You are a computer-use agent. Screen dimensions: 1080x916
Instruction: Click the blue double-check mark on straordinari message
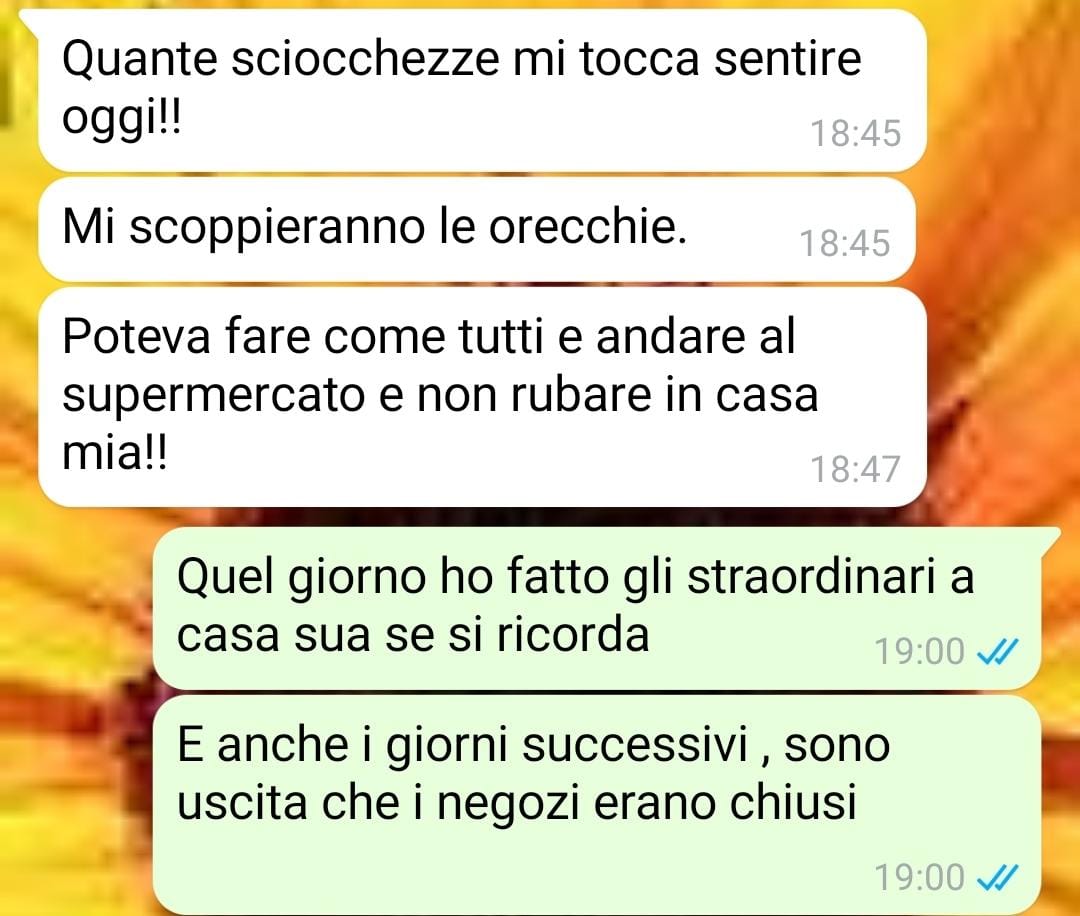point(997,652)
